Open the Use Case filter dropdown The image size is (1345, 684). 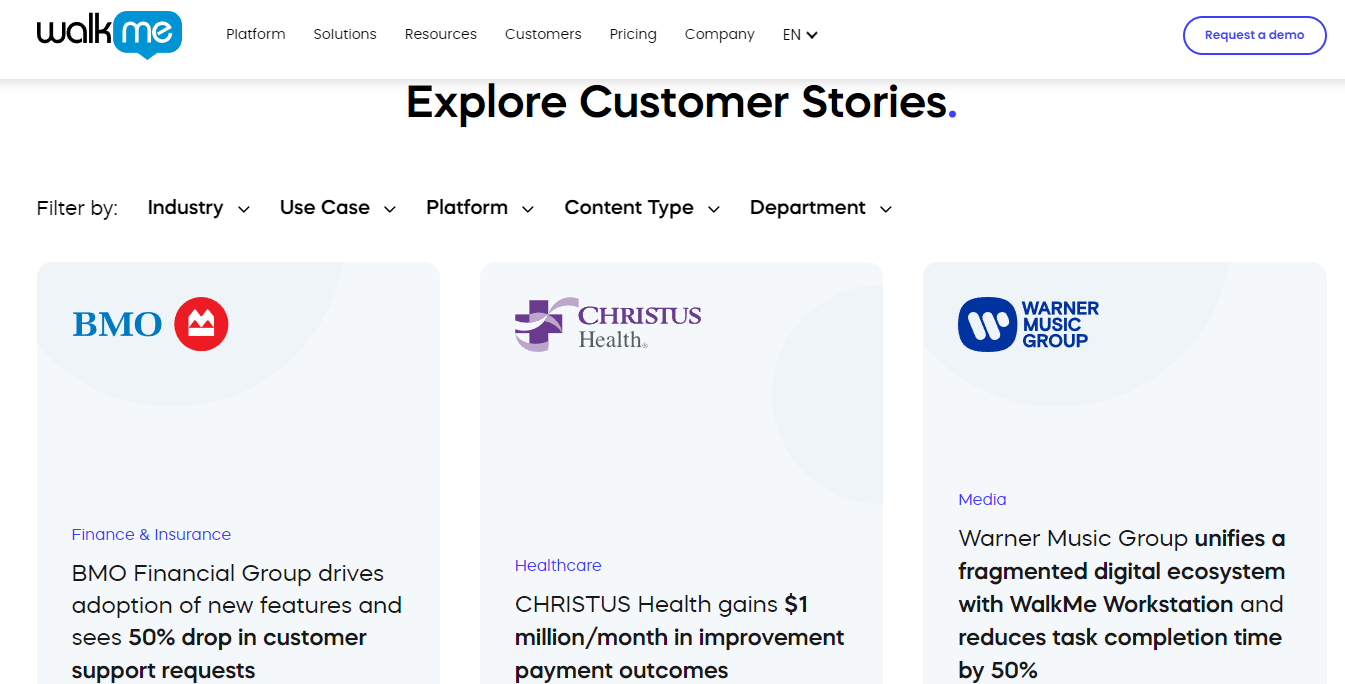click(x=338, y=208)
